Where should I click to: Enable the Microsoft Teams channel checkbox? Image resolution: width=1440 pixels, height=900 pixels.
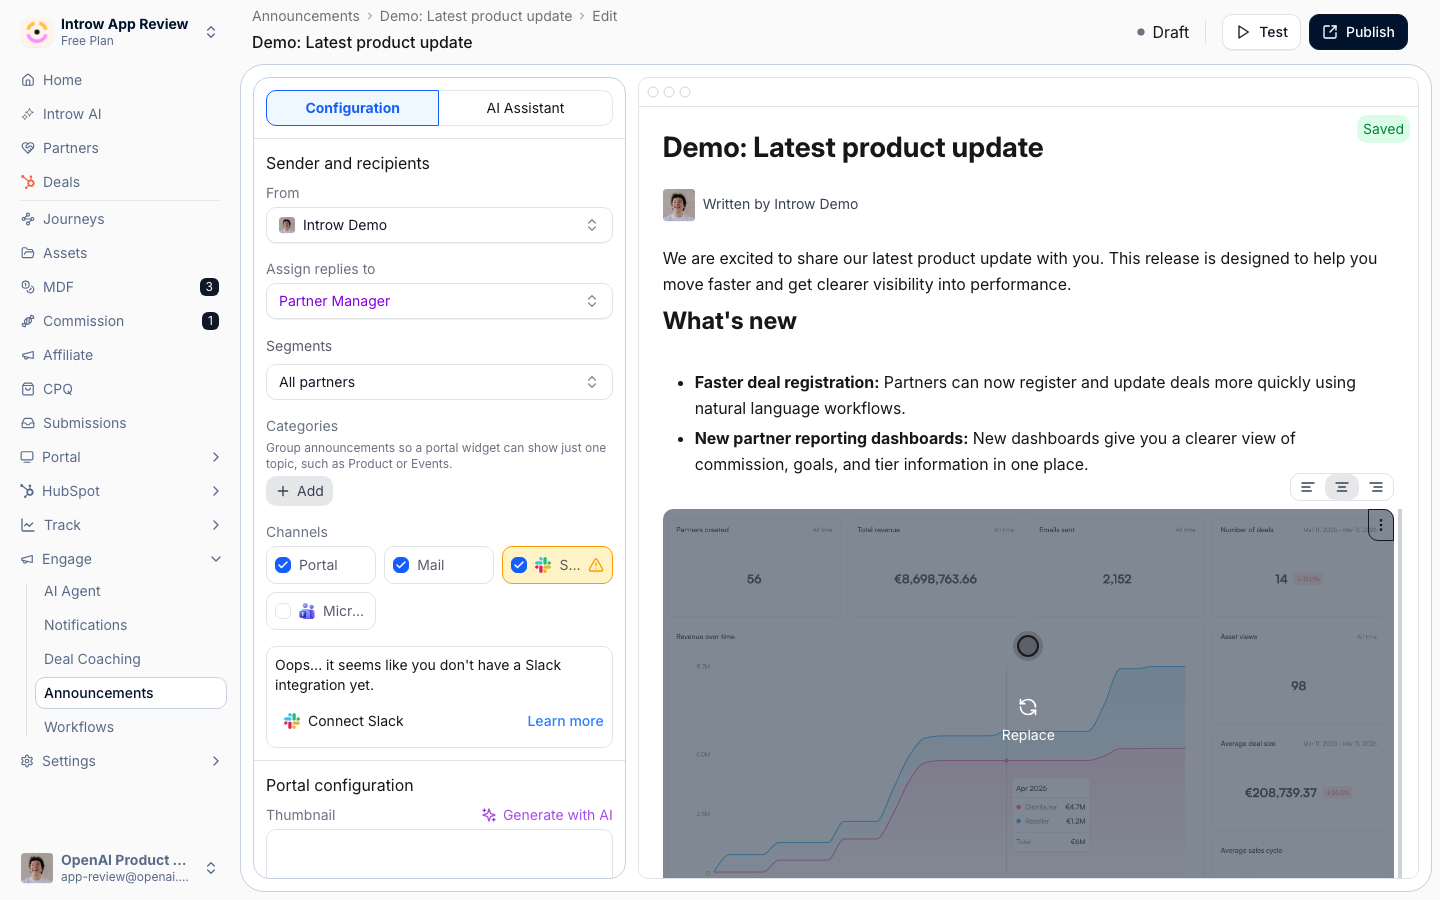283,611
